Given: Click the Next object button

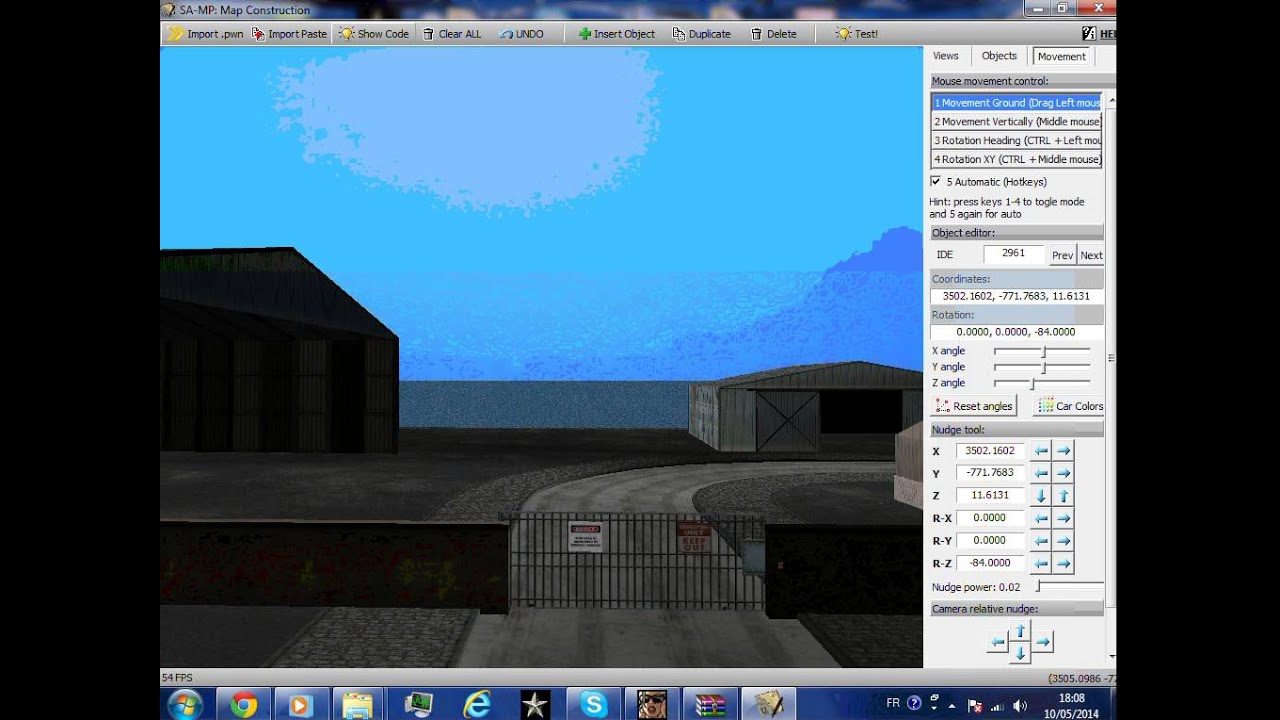Looking at the screenshot, I should tap(1091, 255).
